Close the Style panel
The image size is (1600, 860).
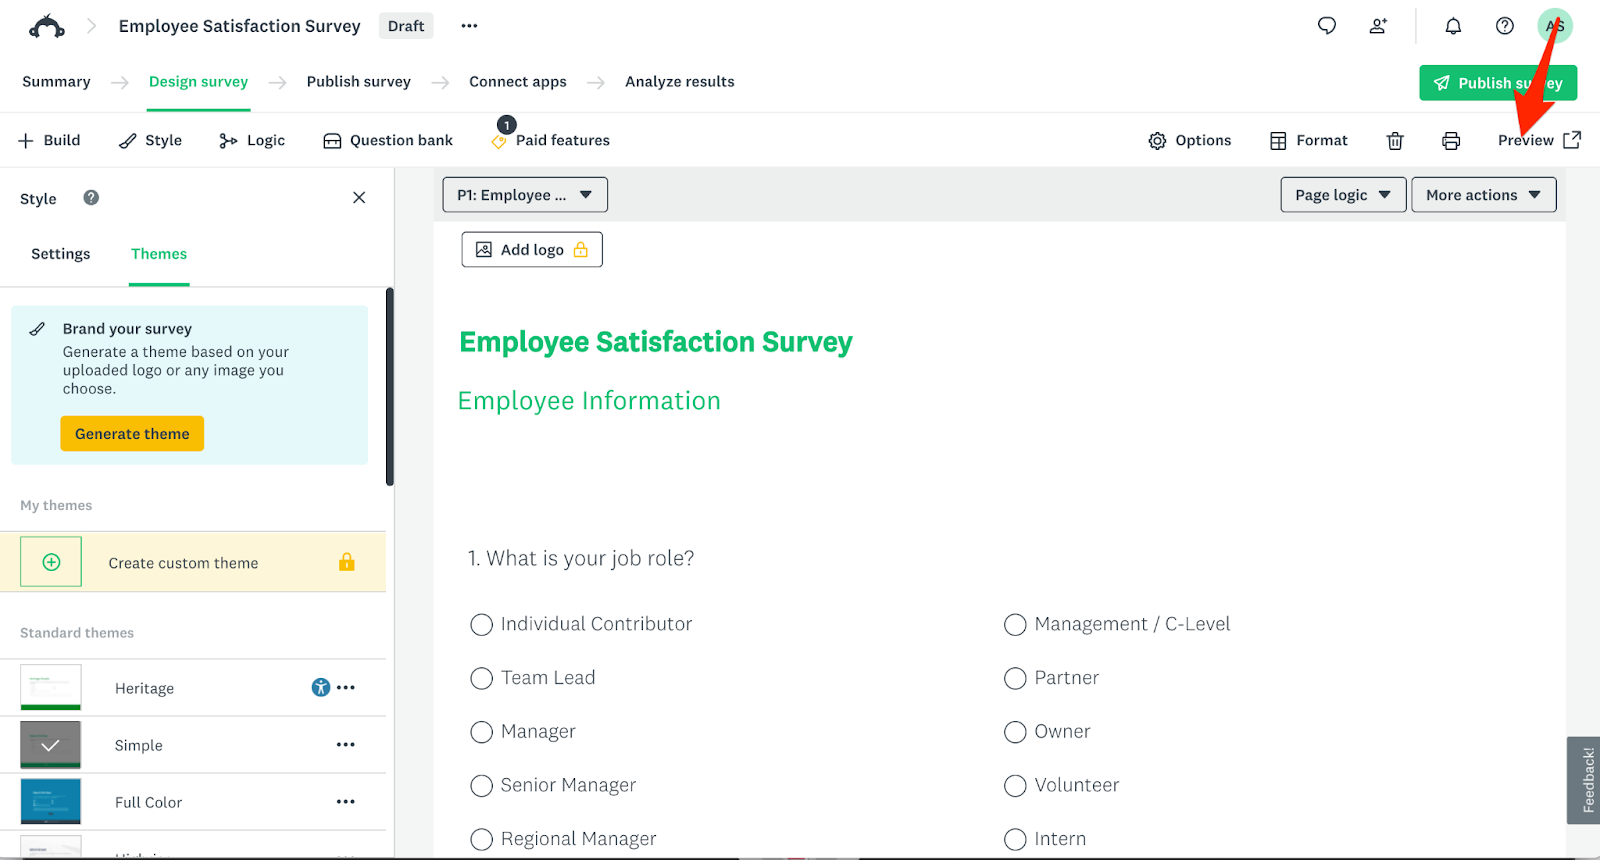click(359, 198)
